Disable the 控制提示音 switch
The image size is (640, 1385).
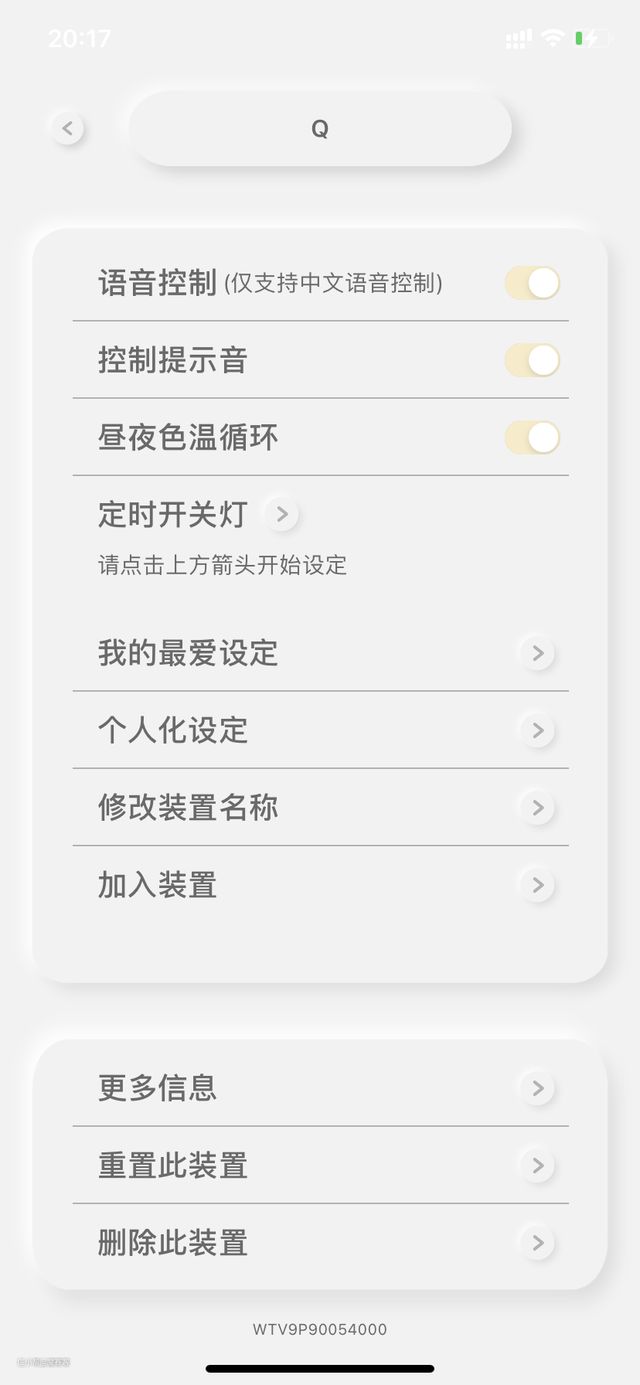pos(532,360)
